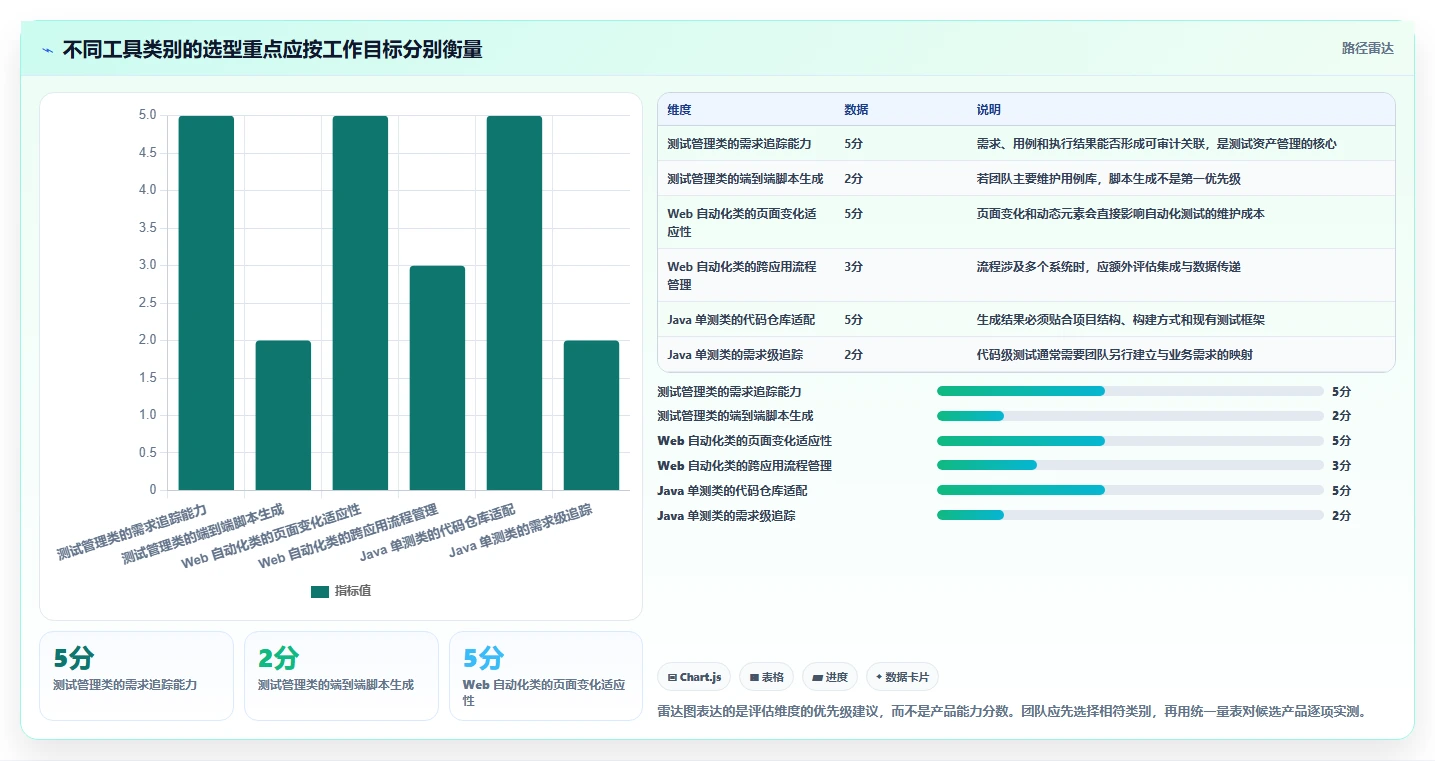Image resolution: width=1435 pixels, height=761 pixels.
Task: Click the 2.5 tick on the chart y-axis
Action: coord(146,302)
